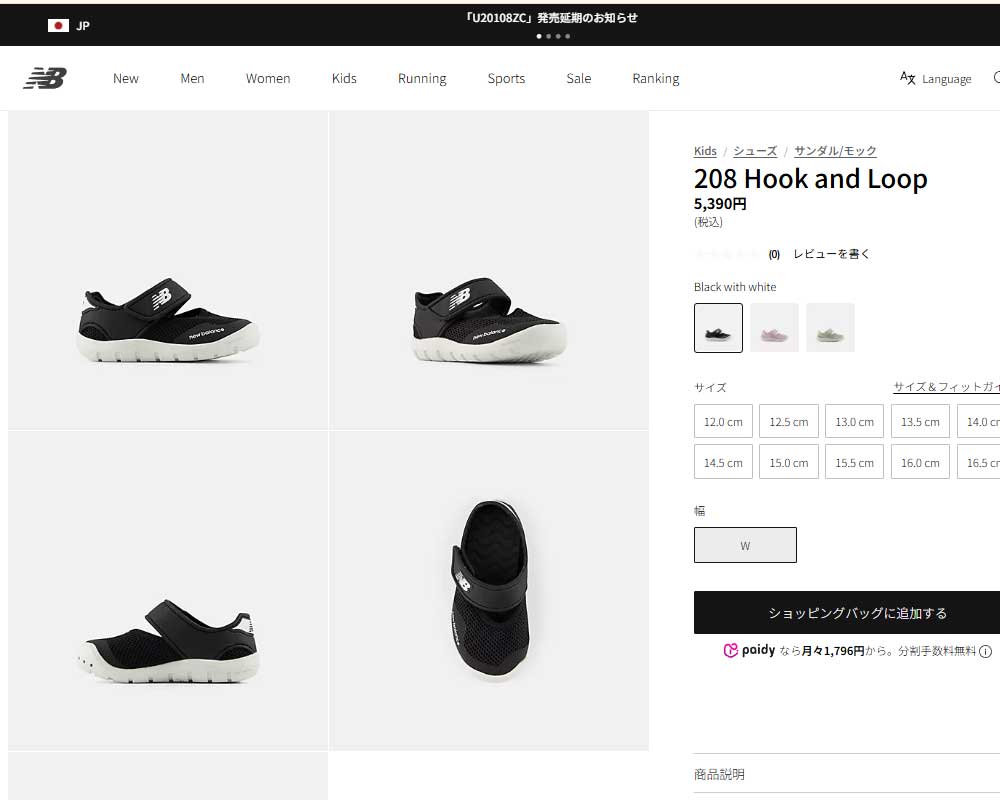Select the green shoe color swatch
Image resolution: width=1000 pixels, height=800 pixels.
click(x=830, y=328)
